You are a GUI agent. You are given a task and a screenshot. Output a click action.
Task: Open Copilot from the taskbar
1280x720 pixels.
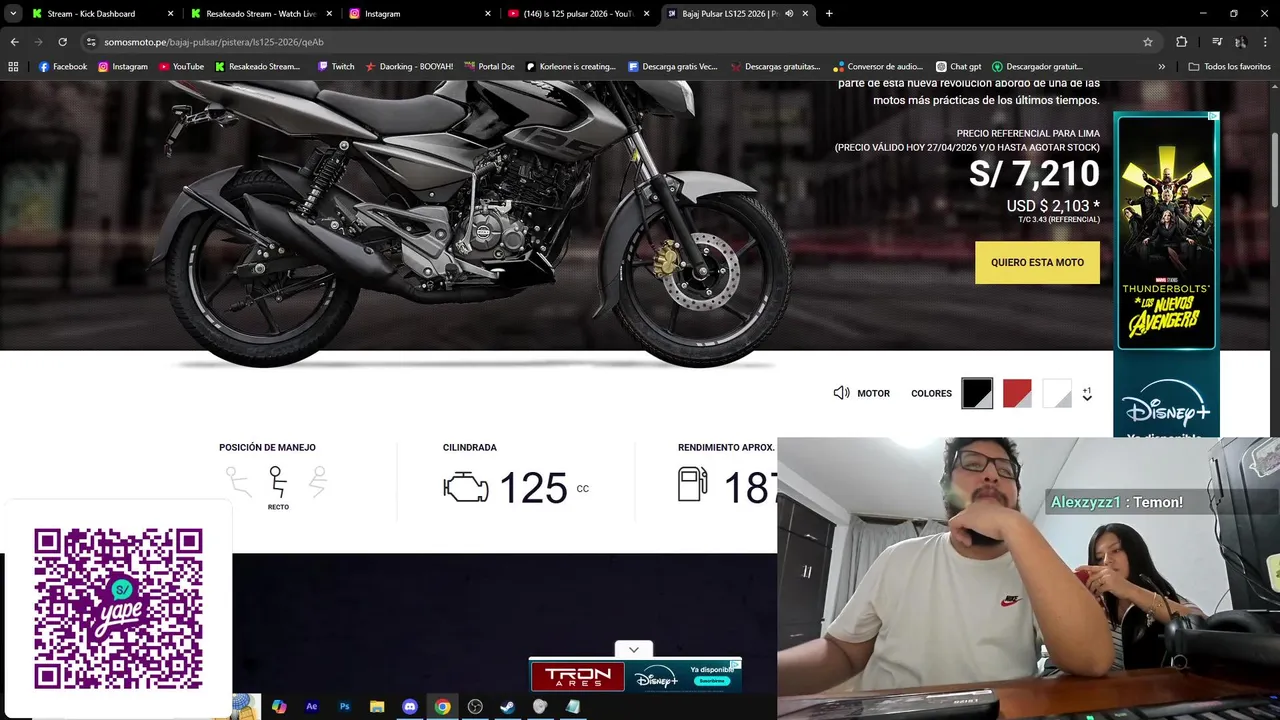coord(279,706)
